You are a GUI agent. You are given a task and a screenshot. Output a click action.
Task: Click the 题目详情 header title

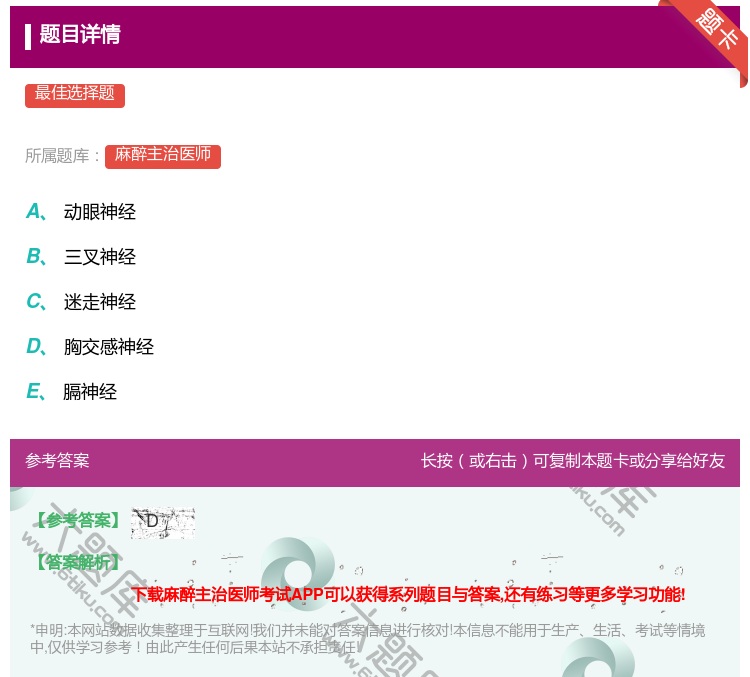pyautogui.click(x=80, y=35)
